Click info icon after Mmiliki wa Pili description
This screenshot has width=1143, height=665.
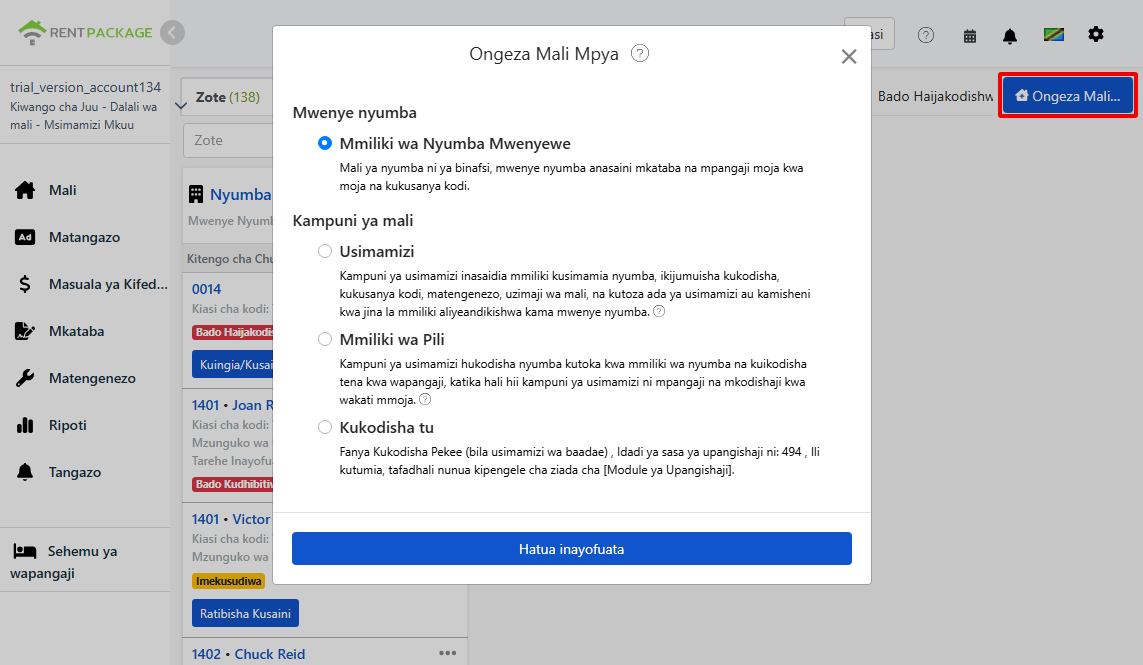click(425, 400)
